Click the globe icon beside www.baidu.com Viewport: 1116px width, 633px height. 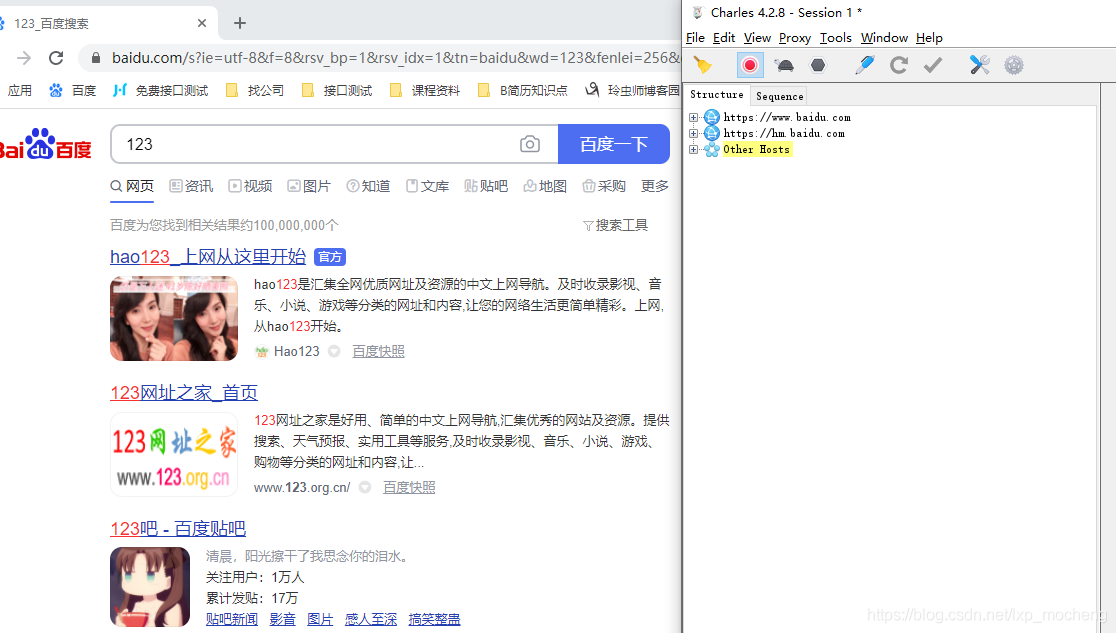[x=712, y=117]
